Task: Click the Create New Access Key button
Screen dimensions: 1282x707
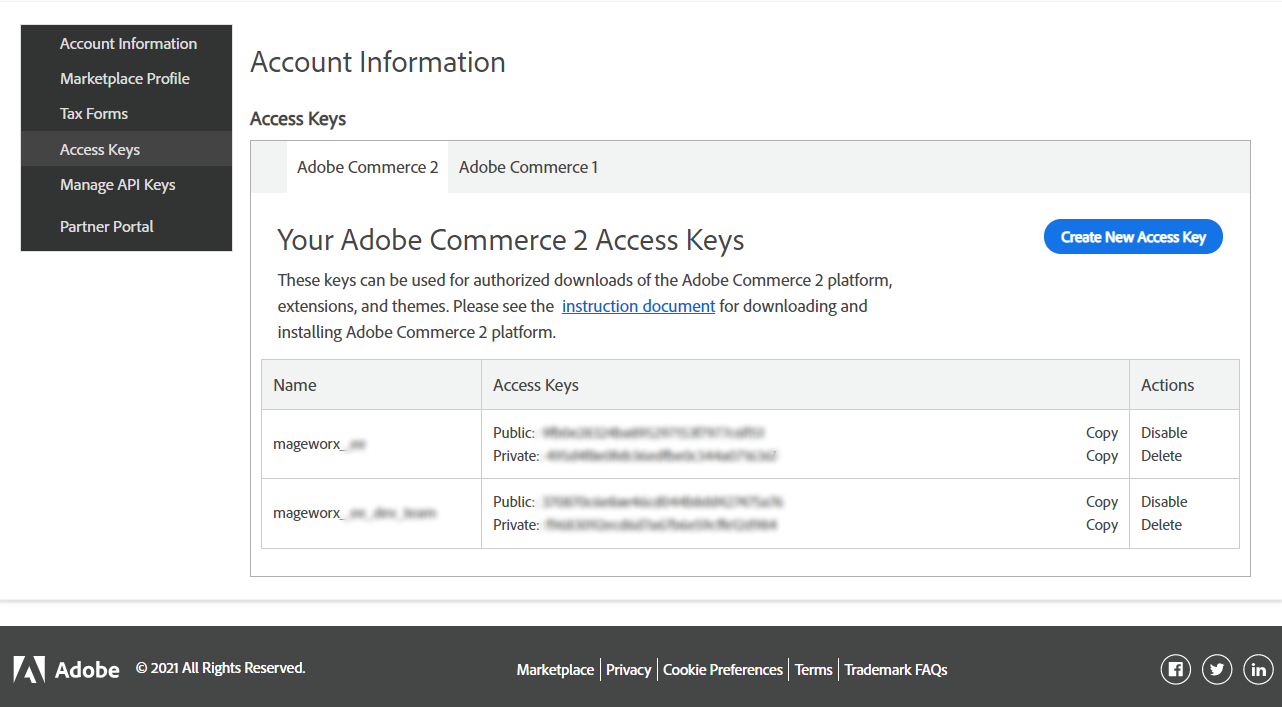Action: [x=1133, y=236]
